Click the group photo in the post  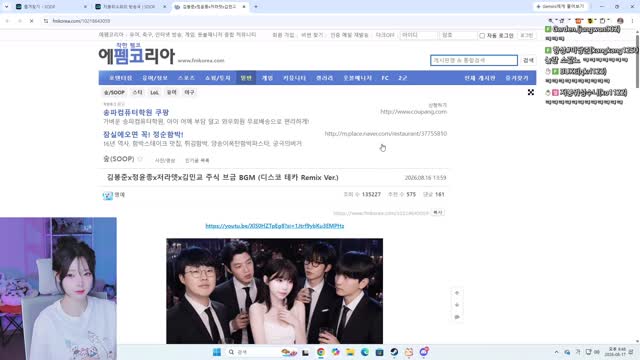pos(275,291)
